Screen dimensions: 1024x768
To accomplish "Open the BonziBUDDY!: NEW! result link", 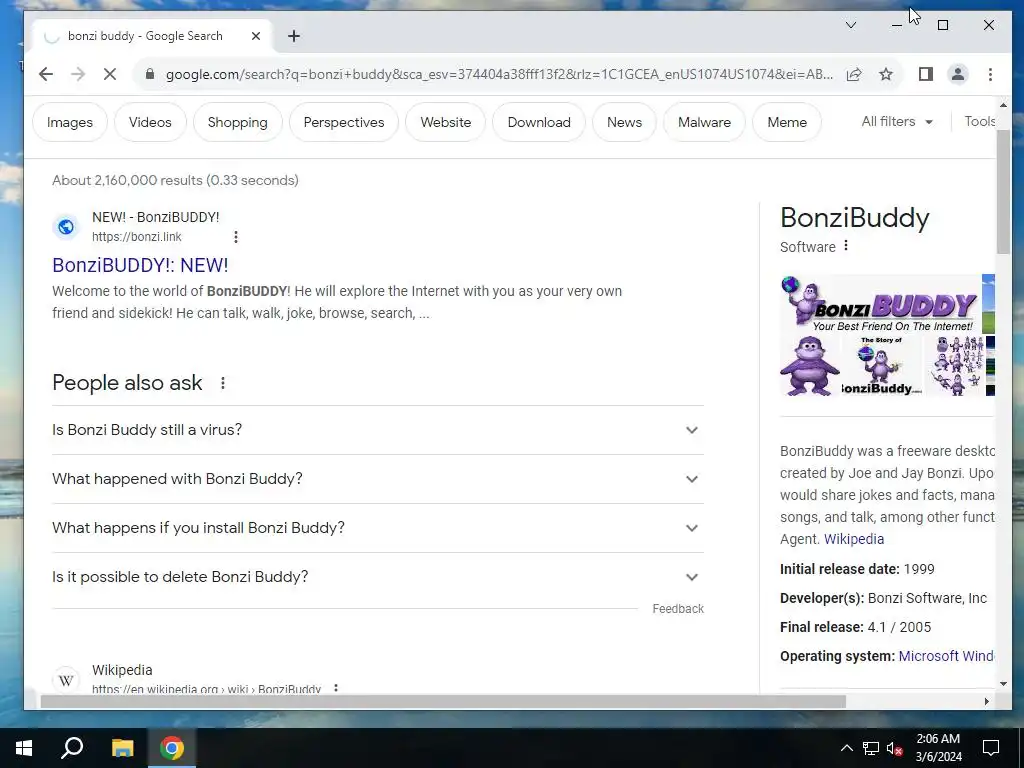I will pos(140,265).
